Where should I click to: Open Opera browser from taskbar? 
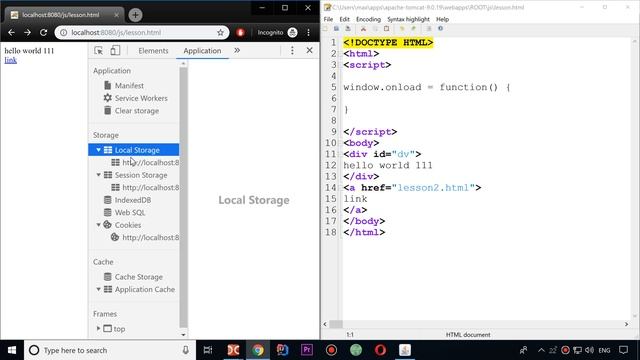pos(380,350)
